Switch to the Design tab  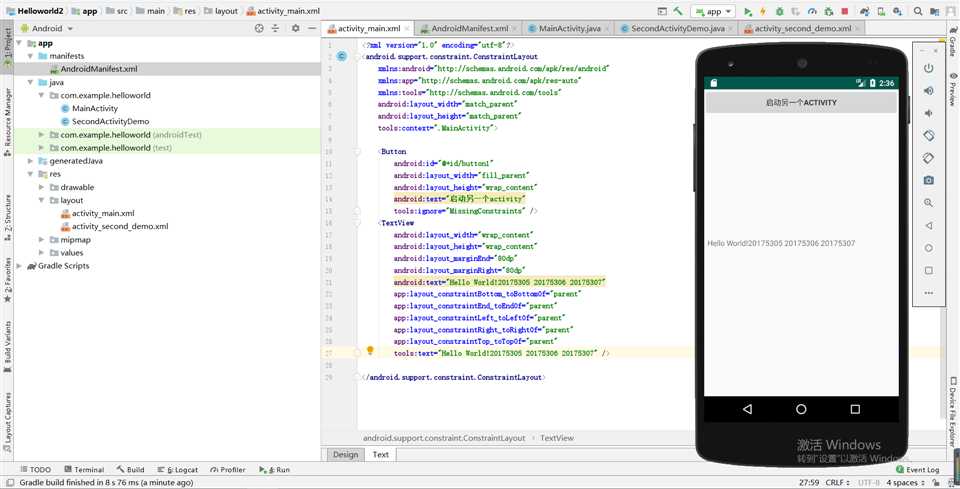pos(345,455)
